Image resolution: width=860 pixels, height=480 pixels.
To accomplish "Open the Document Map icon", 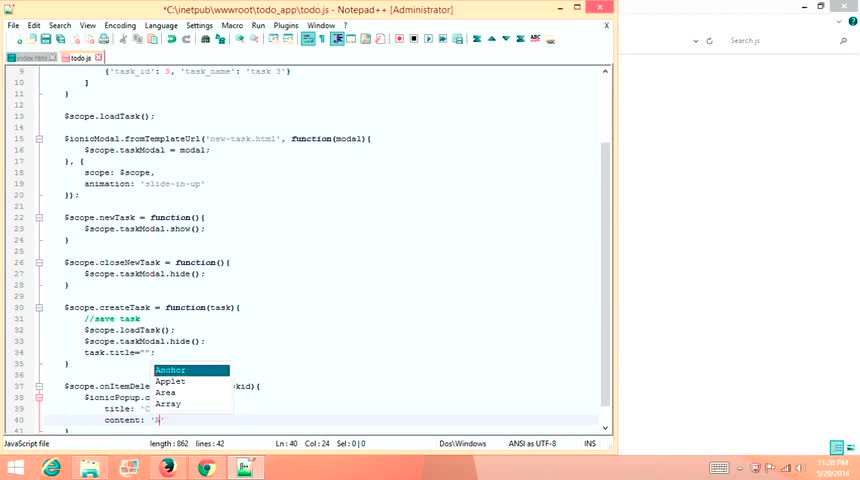I will coord(366,39).
